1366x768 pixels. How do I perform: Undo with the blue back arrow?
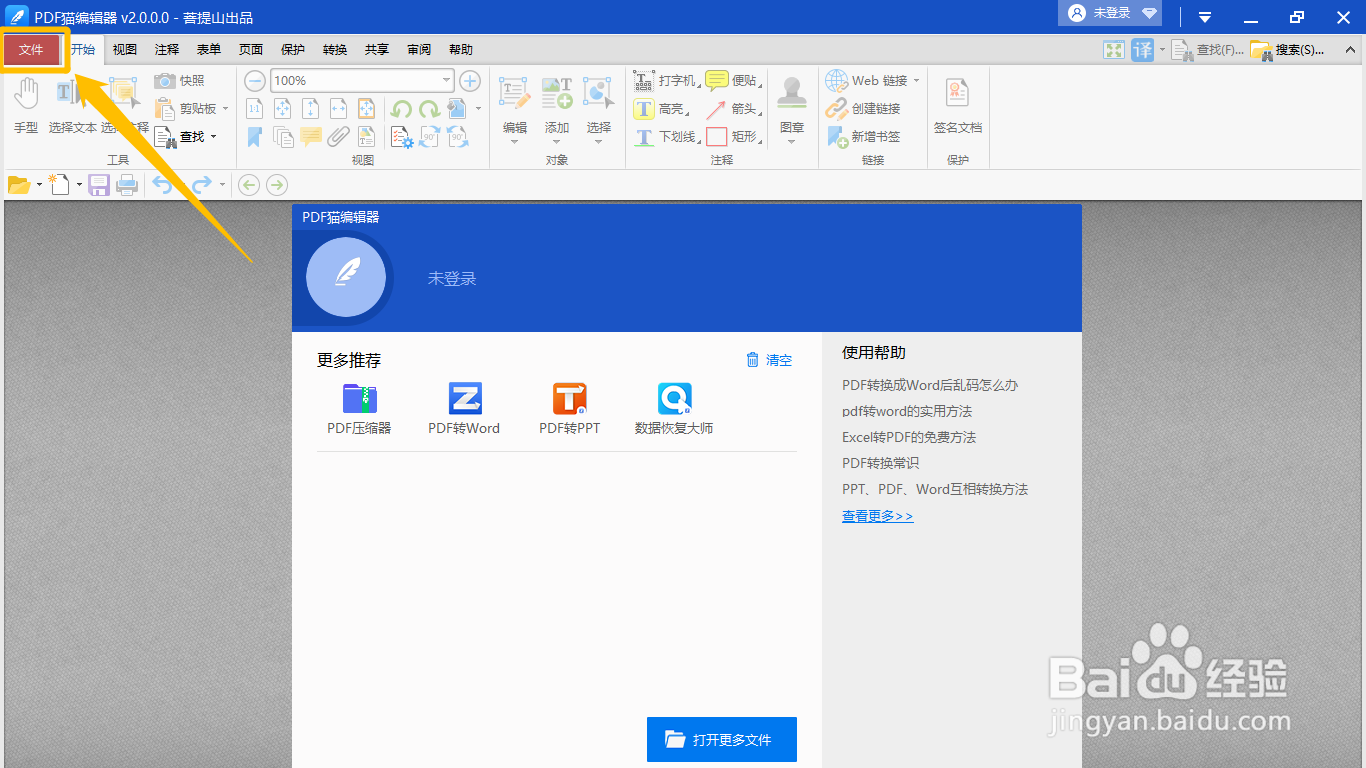coord(163,184)
